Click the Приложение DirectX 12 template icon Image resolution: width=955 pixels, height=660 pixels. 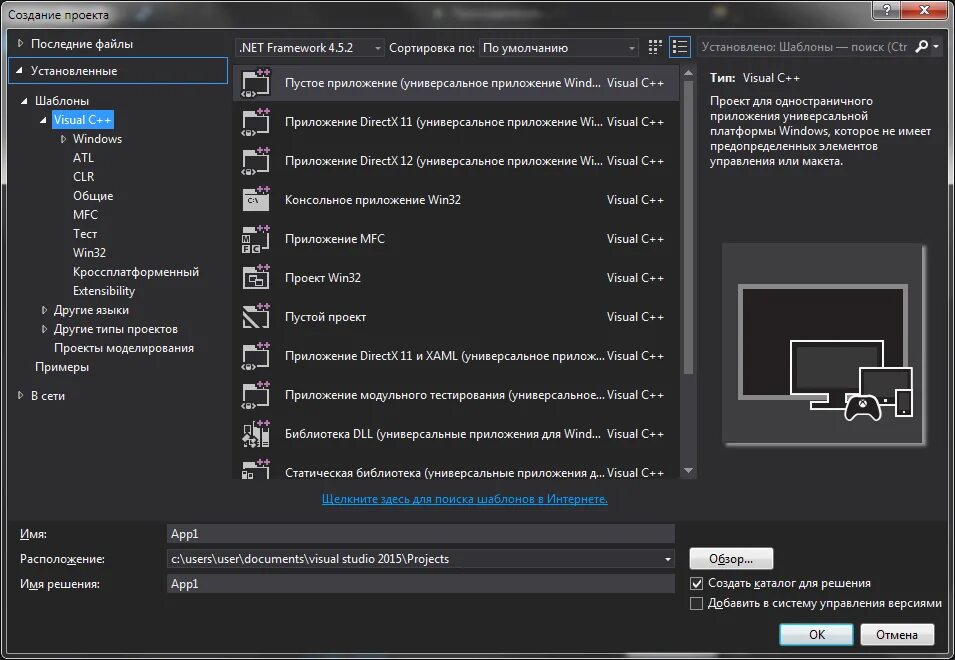click(256, 161)
